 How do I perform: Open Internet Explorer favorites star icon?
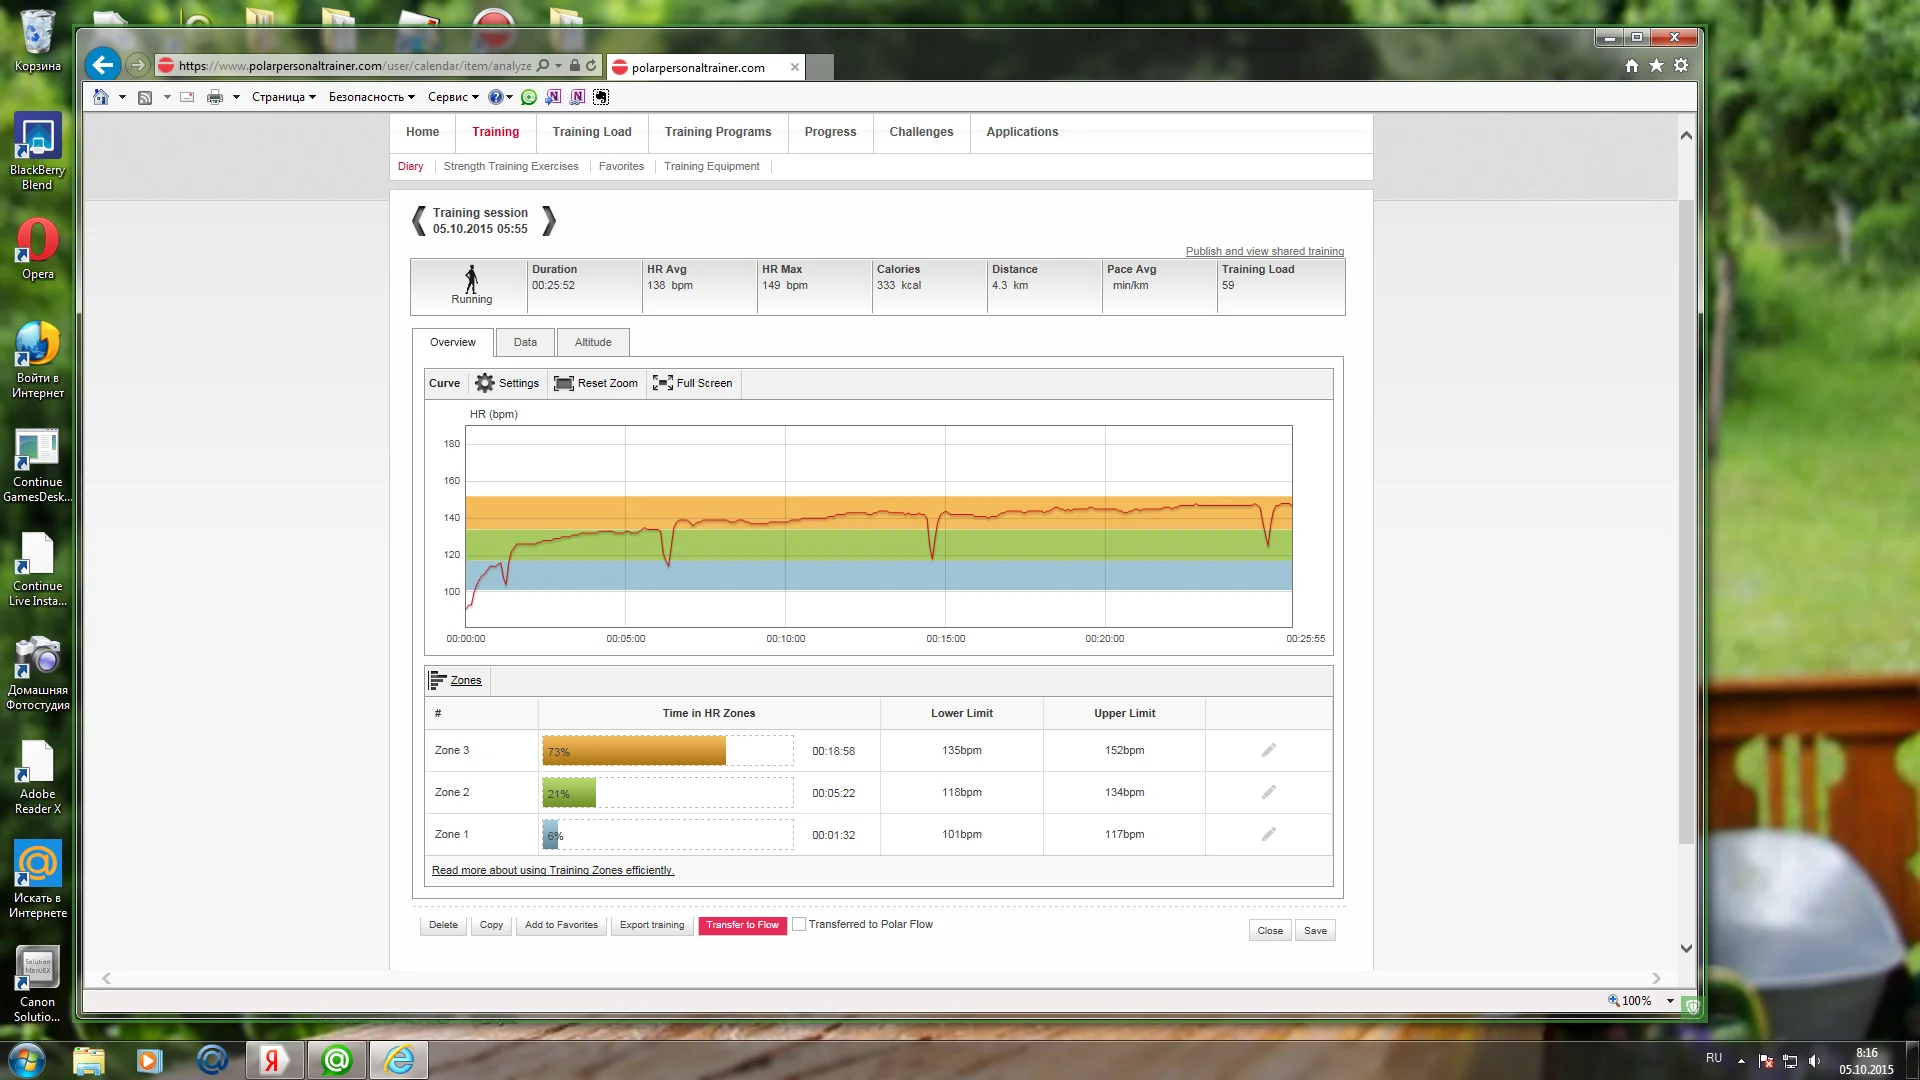click(1656, 65)
